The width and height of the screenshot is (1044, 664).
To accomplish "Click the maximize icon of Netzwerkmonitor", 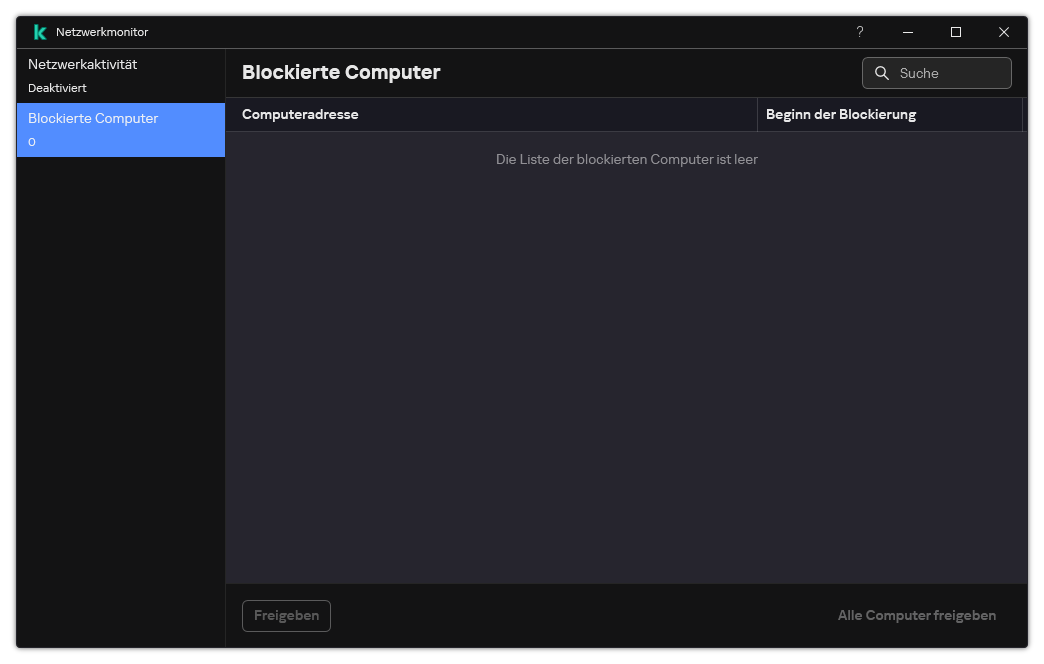I will click(956, 32).
